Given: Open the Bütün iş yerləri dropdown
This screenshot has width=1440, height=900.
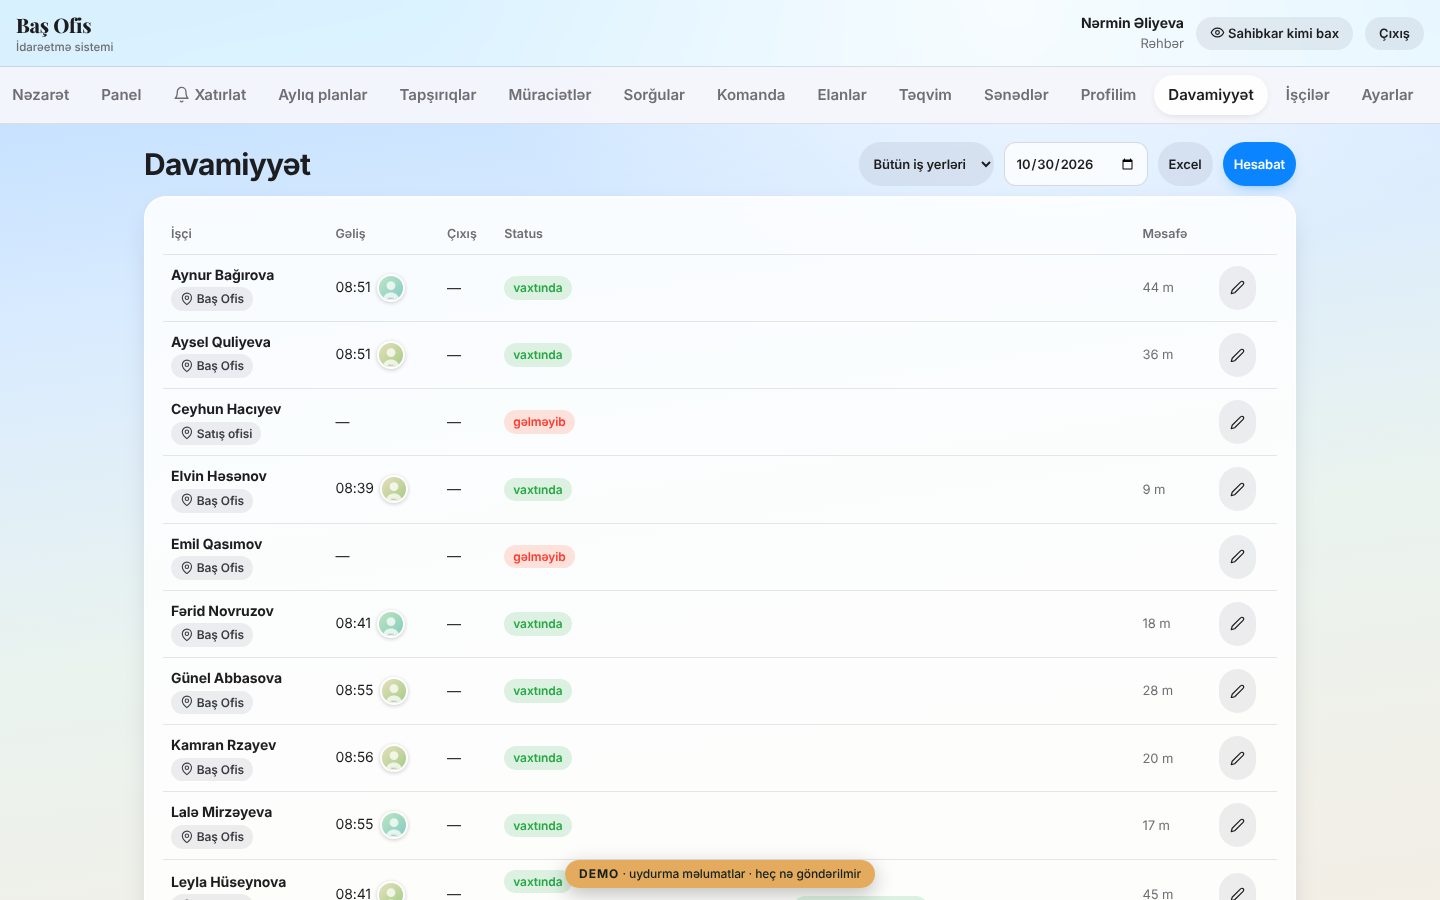Looking at the screenshot, I should coord(926,164).
